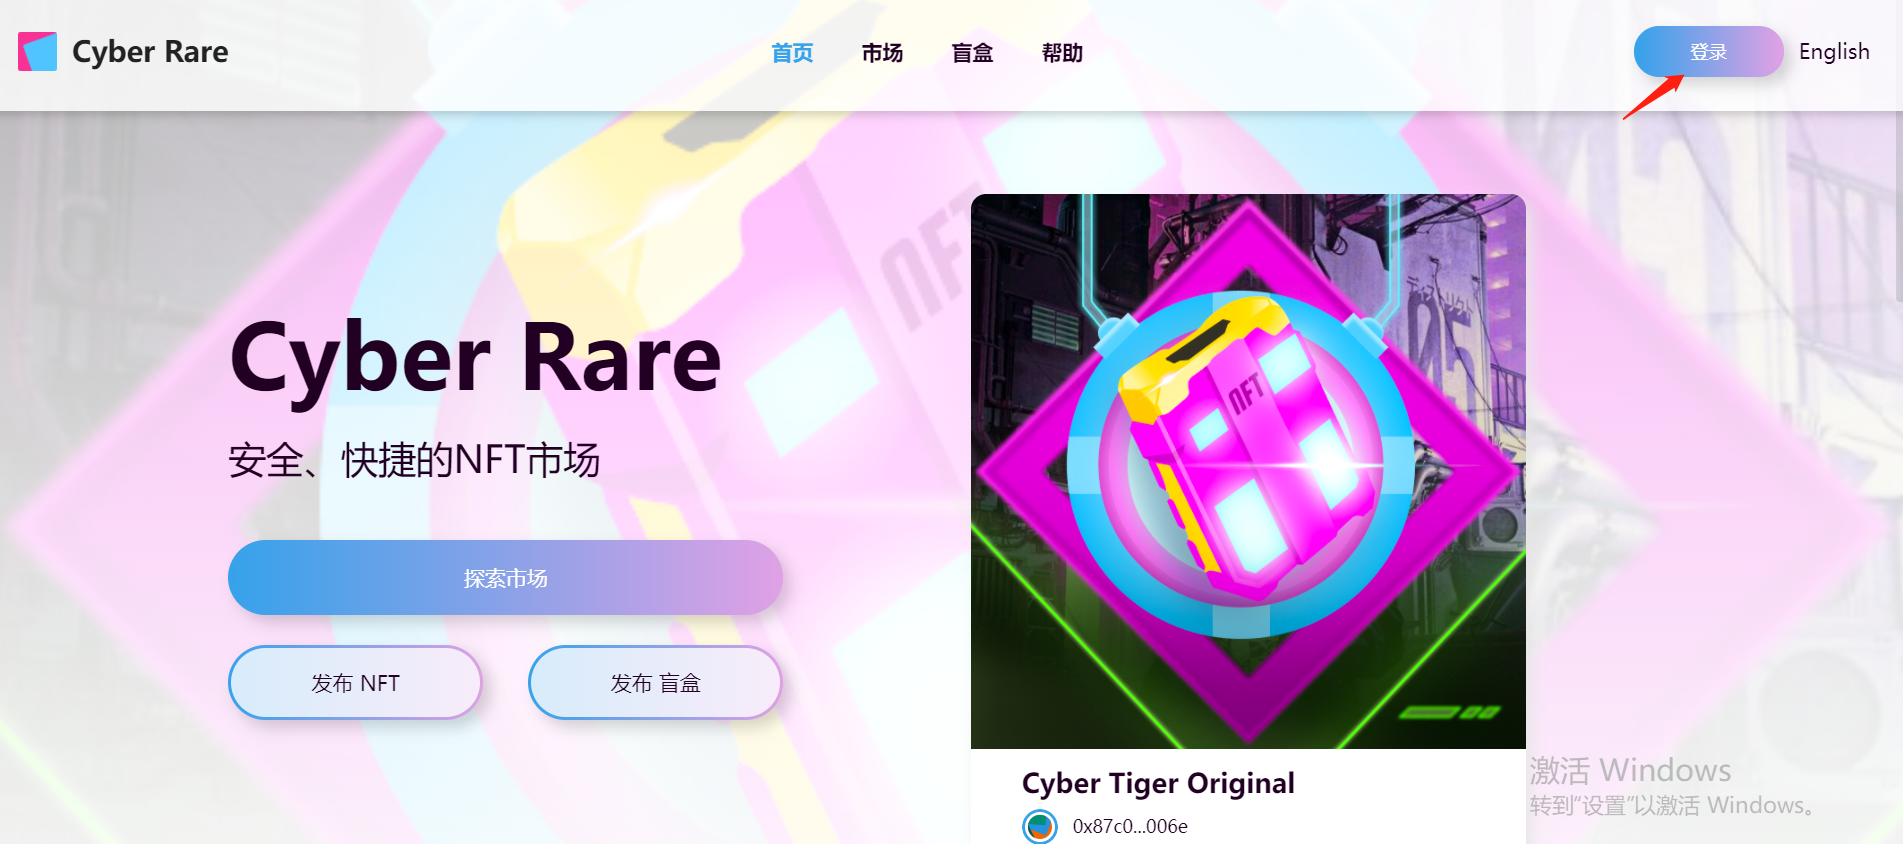Click the Cyber Rare logo icon
1903x844 pixels.
point(38,52)
